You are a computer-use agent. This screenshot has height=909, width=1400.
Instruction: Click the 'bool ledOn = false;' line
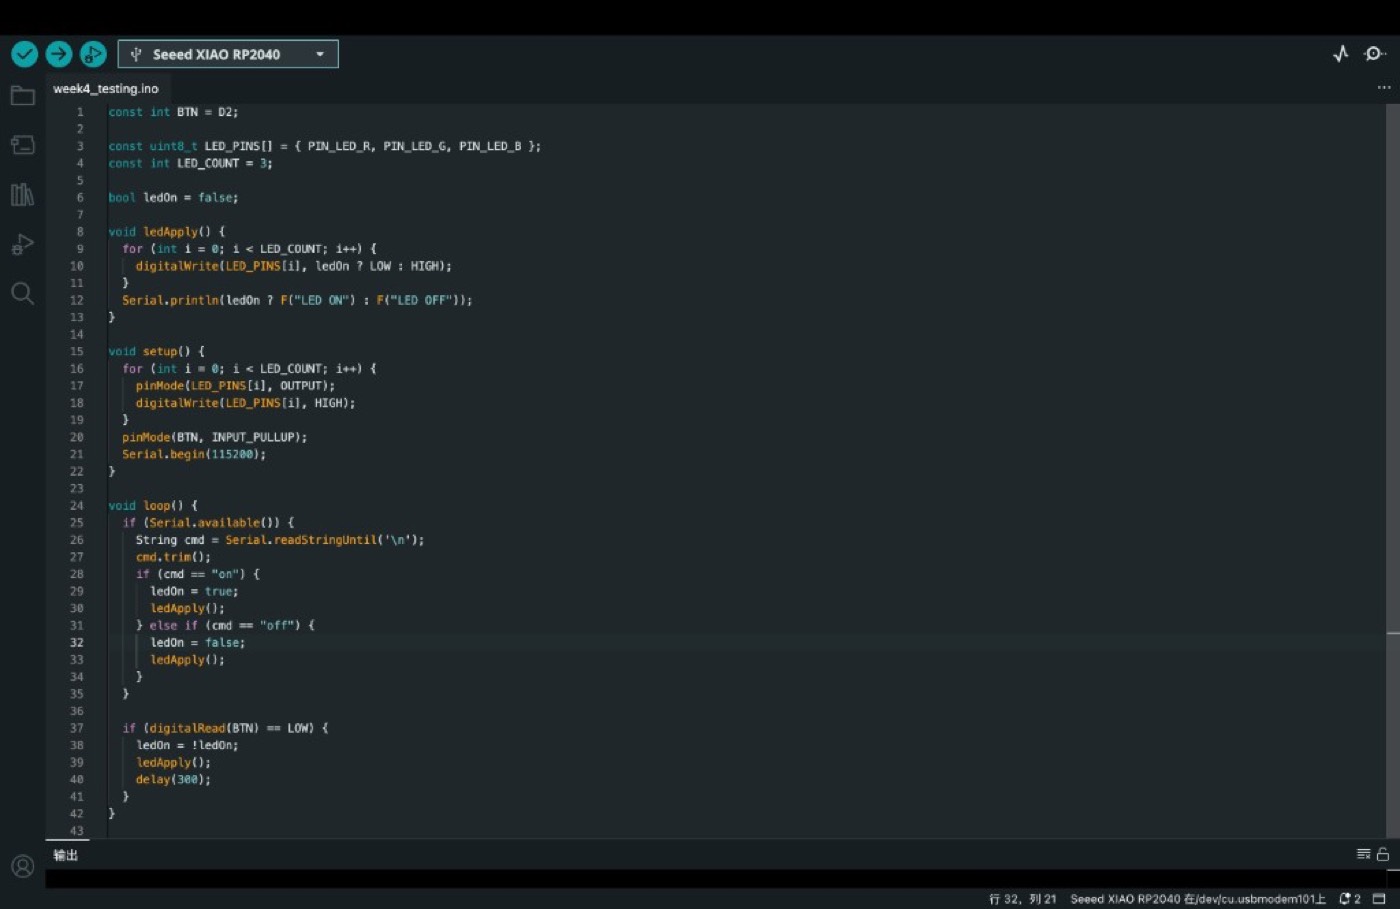coord(173,198)
